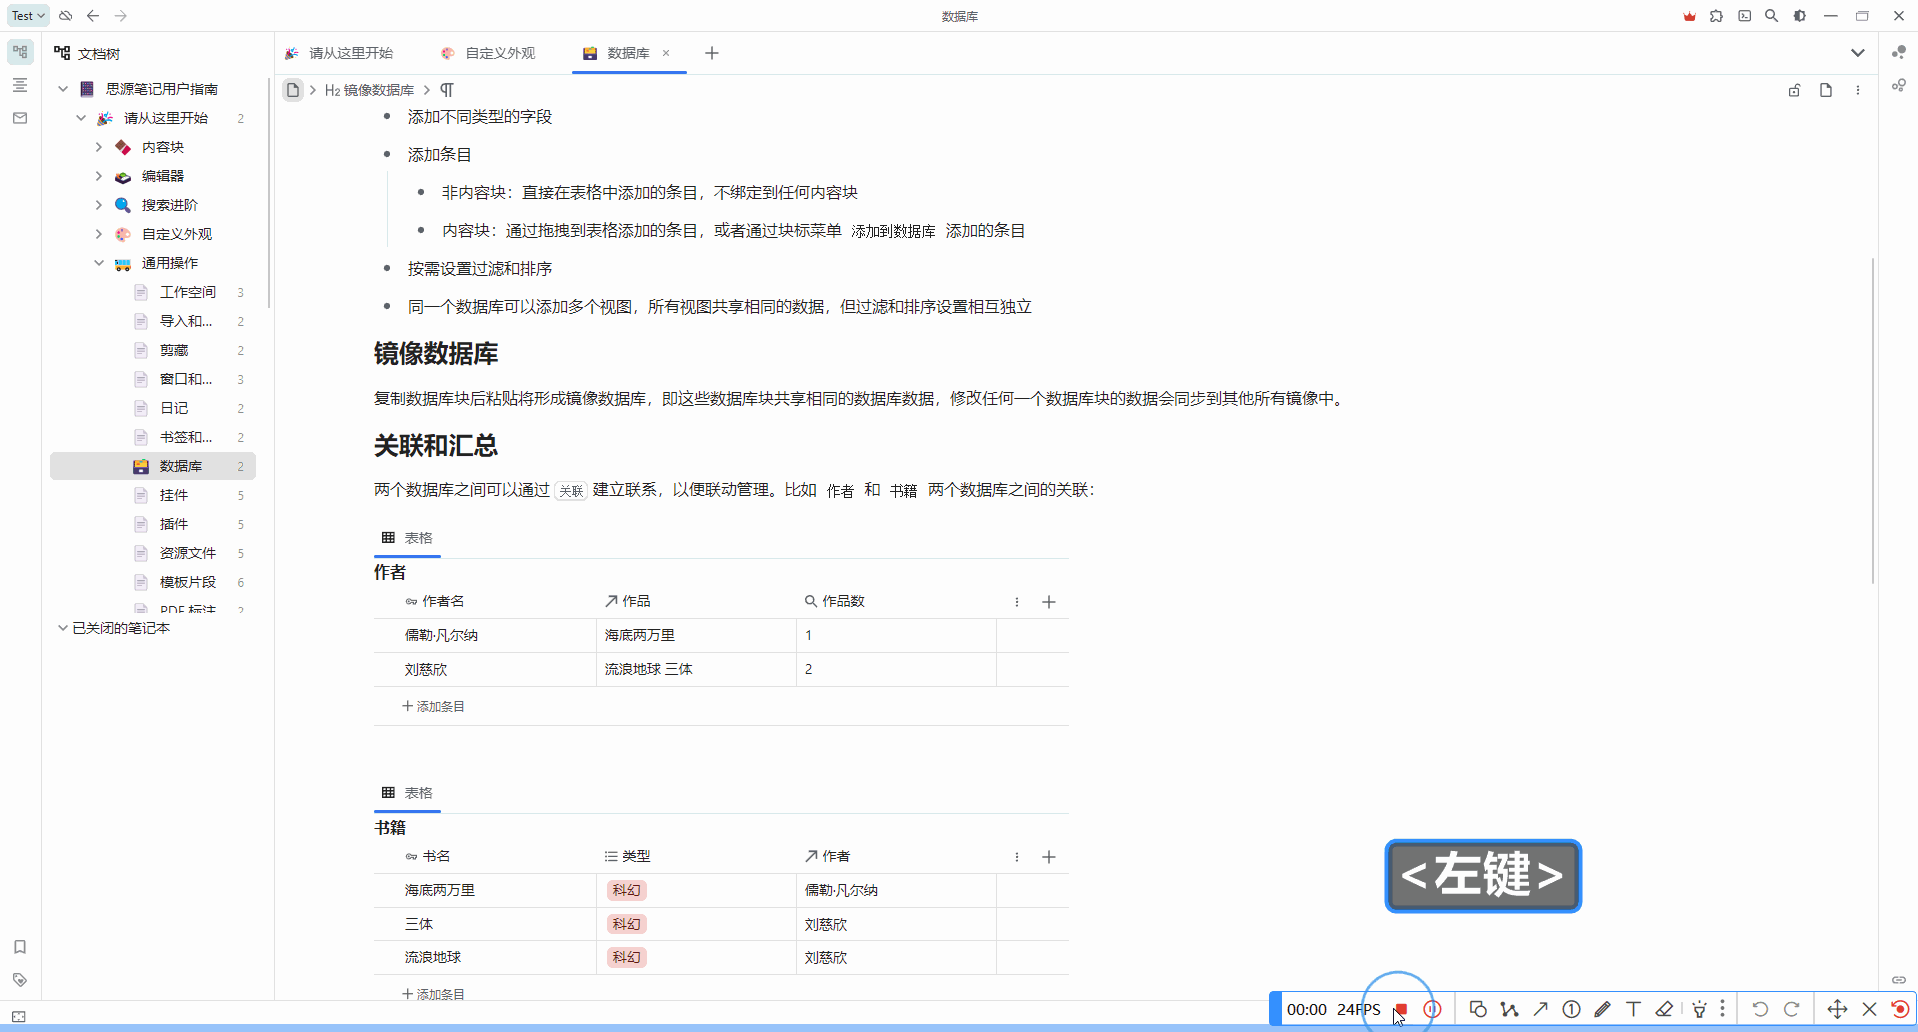Image resolution: width=1918 pixels, height=1032 pixels.
Task: Toggle read-only lock for the current document
Action: 1794,89
